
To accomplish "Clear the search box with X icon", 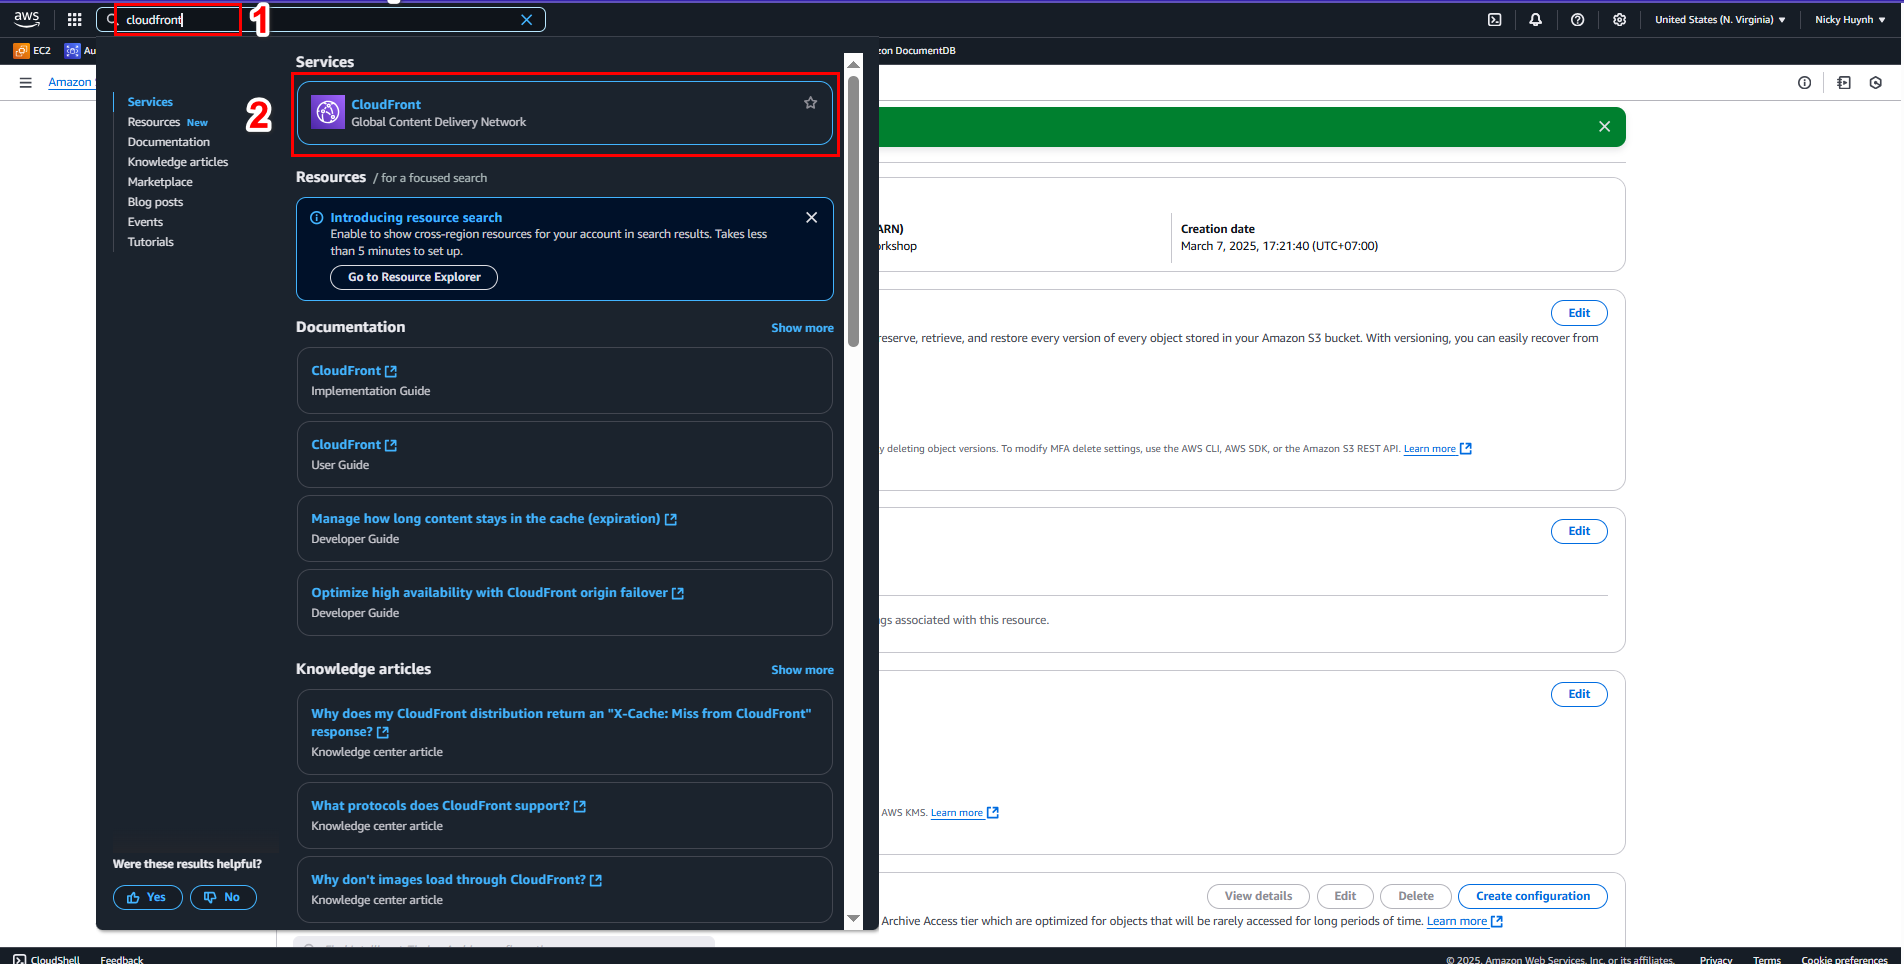I will (527, 20).
